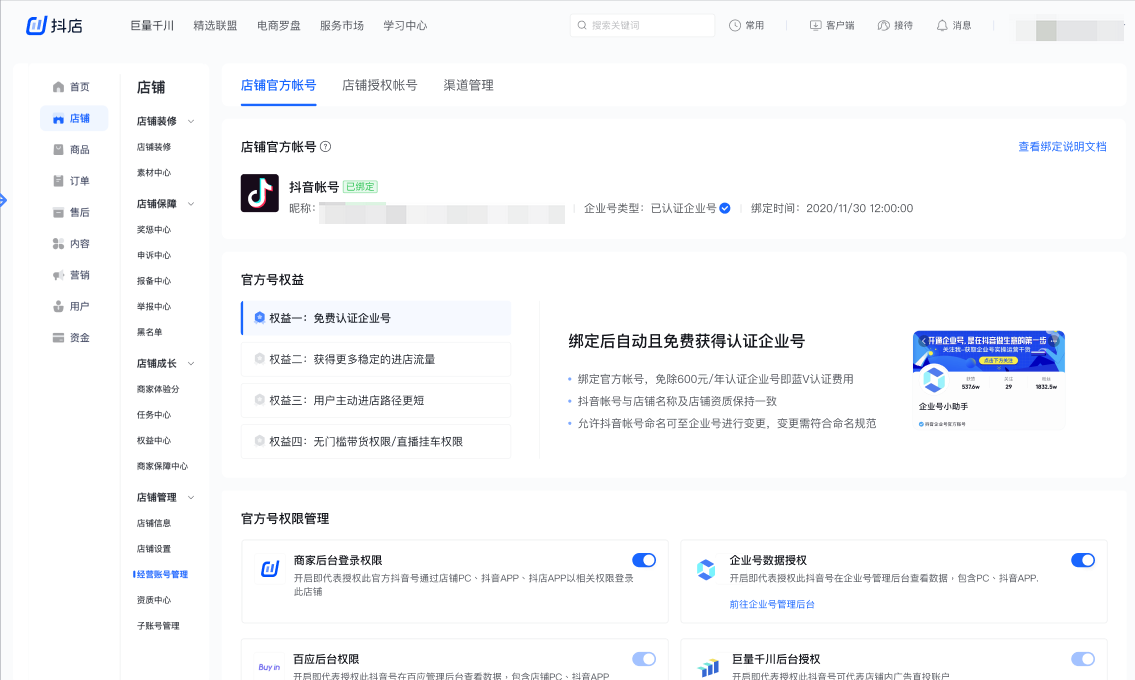Image resolution: width=1135 pixels, height=680 pixels.
Task: Open 订单 orders icon in sidebar
Action: click(x=59, y=181)
